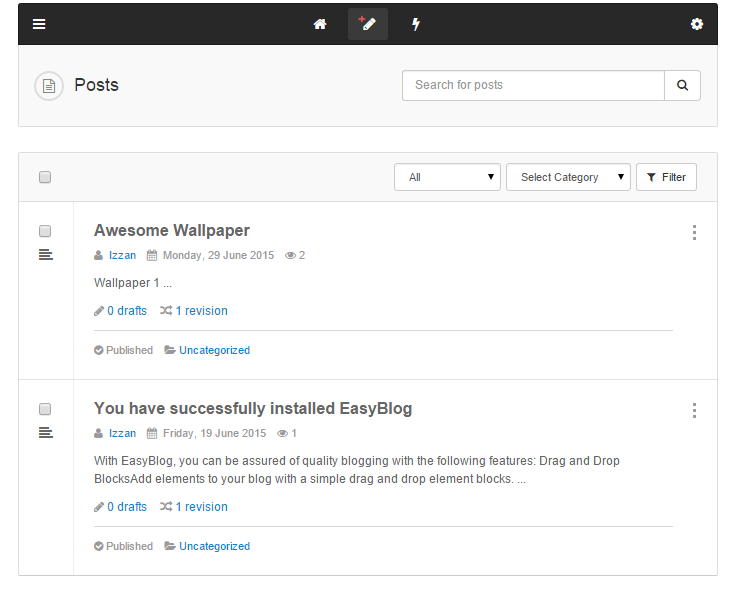Viewport: 735px width, 597px height.
Task: Open the lightning bolt quick actions icon
Action: (x=416, y=24)
